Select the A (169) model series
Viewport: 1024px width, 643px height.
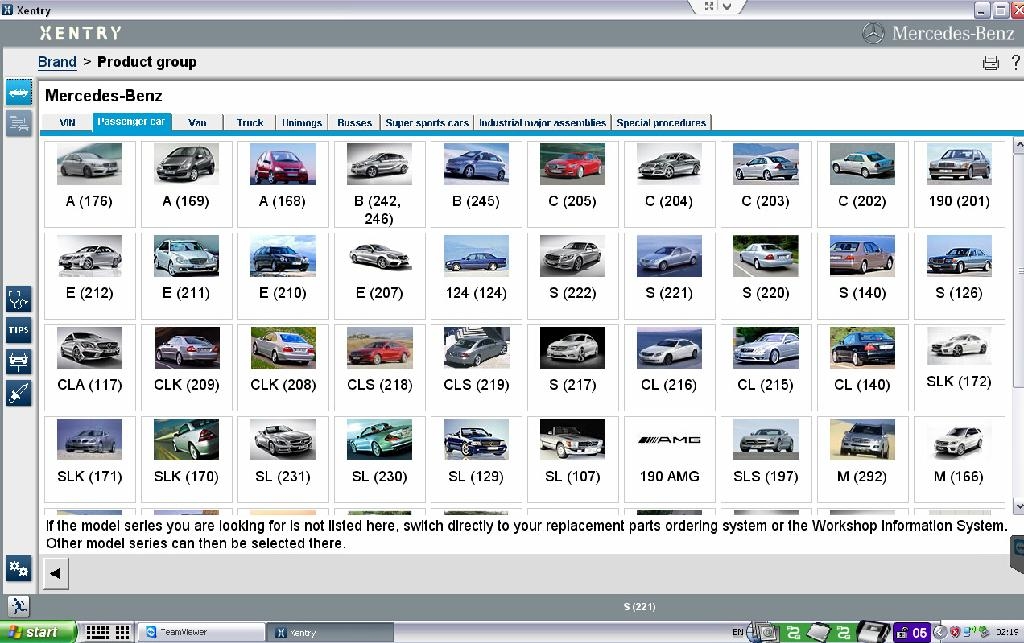(x=186, y=184)
